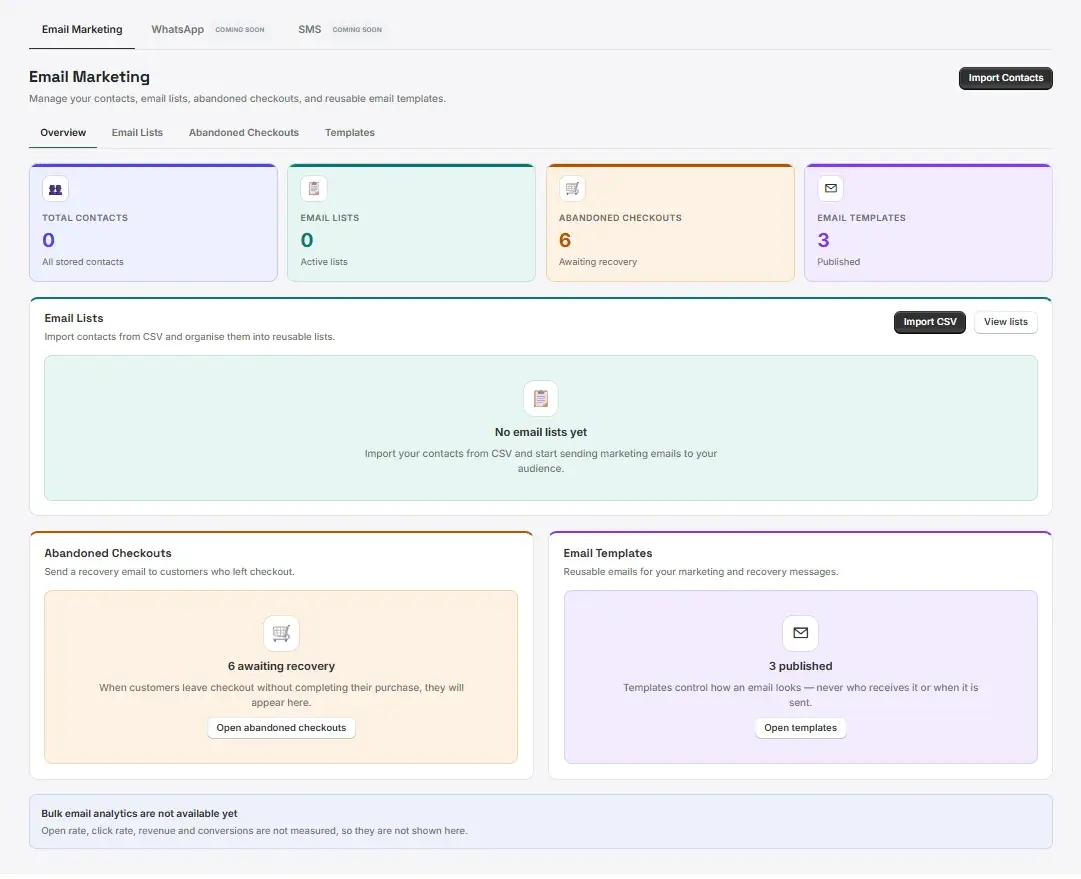This screenshot has height=879, width=1081.
Task: Click the SMS 'Coming soon' badge
Action: click(357, 30)
